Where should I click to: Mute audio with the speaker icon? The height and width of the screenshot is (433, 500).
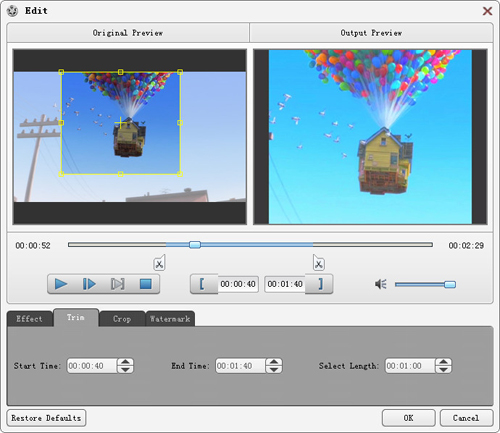click(381, 284)
